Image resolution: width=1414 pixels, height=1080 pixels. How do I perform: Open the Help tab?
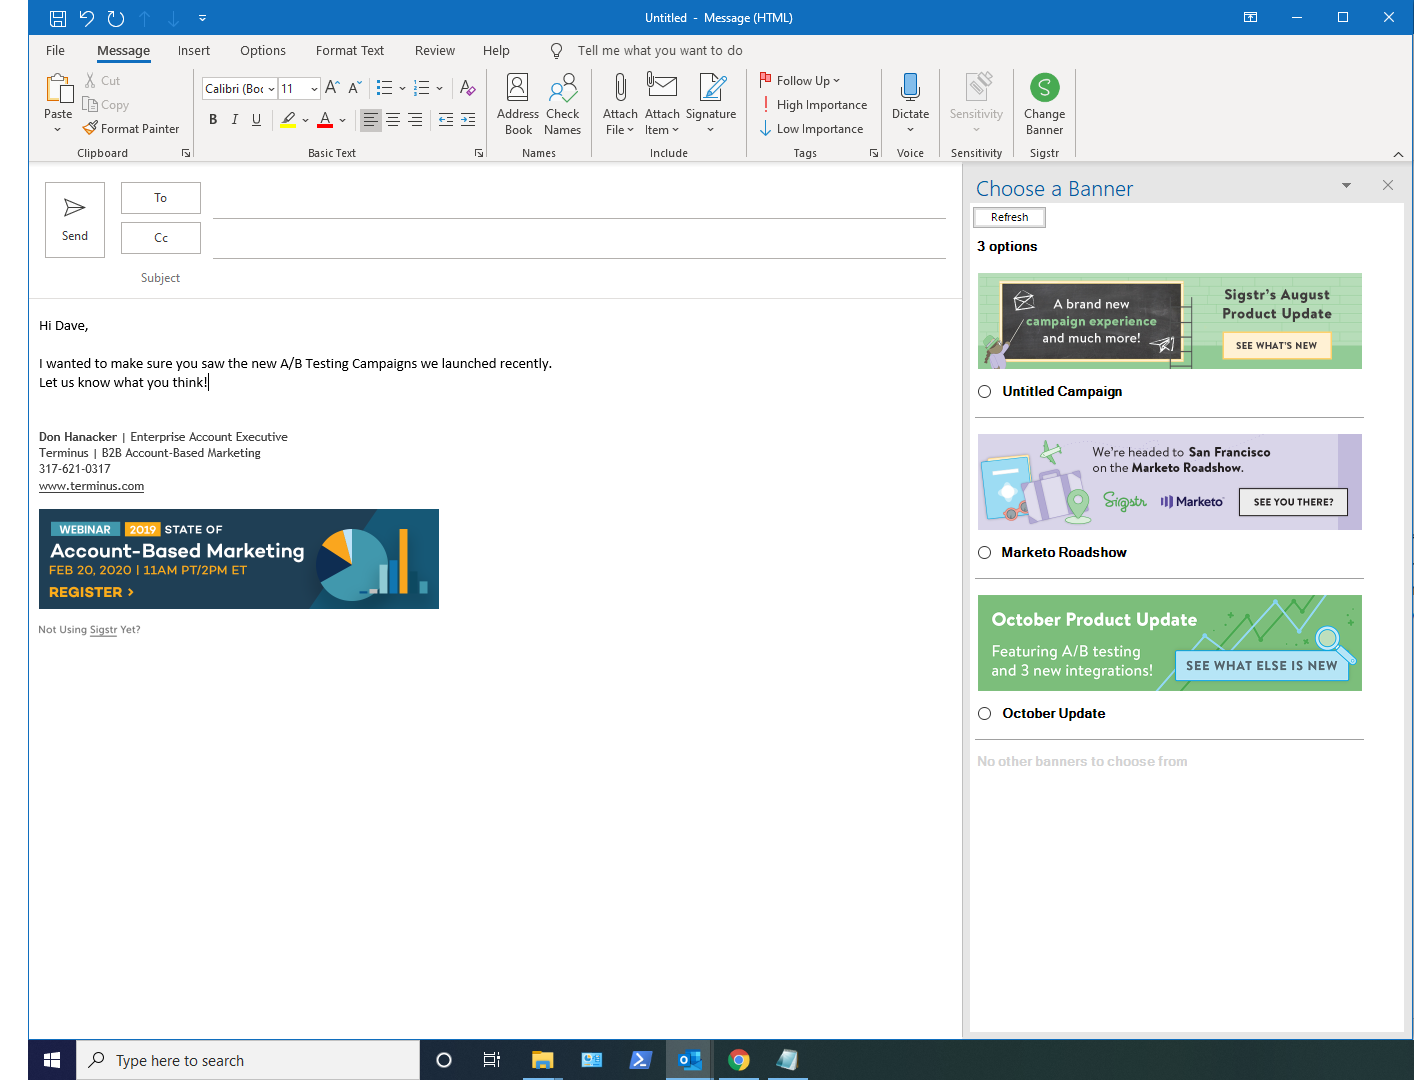pyautogui.click(x=496, y=51)
